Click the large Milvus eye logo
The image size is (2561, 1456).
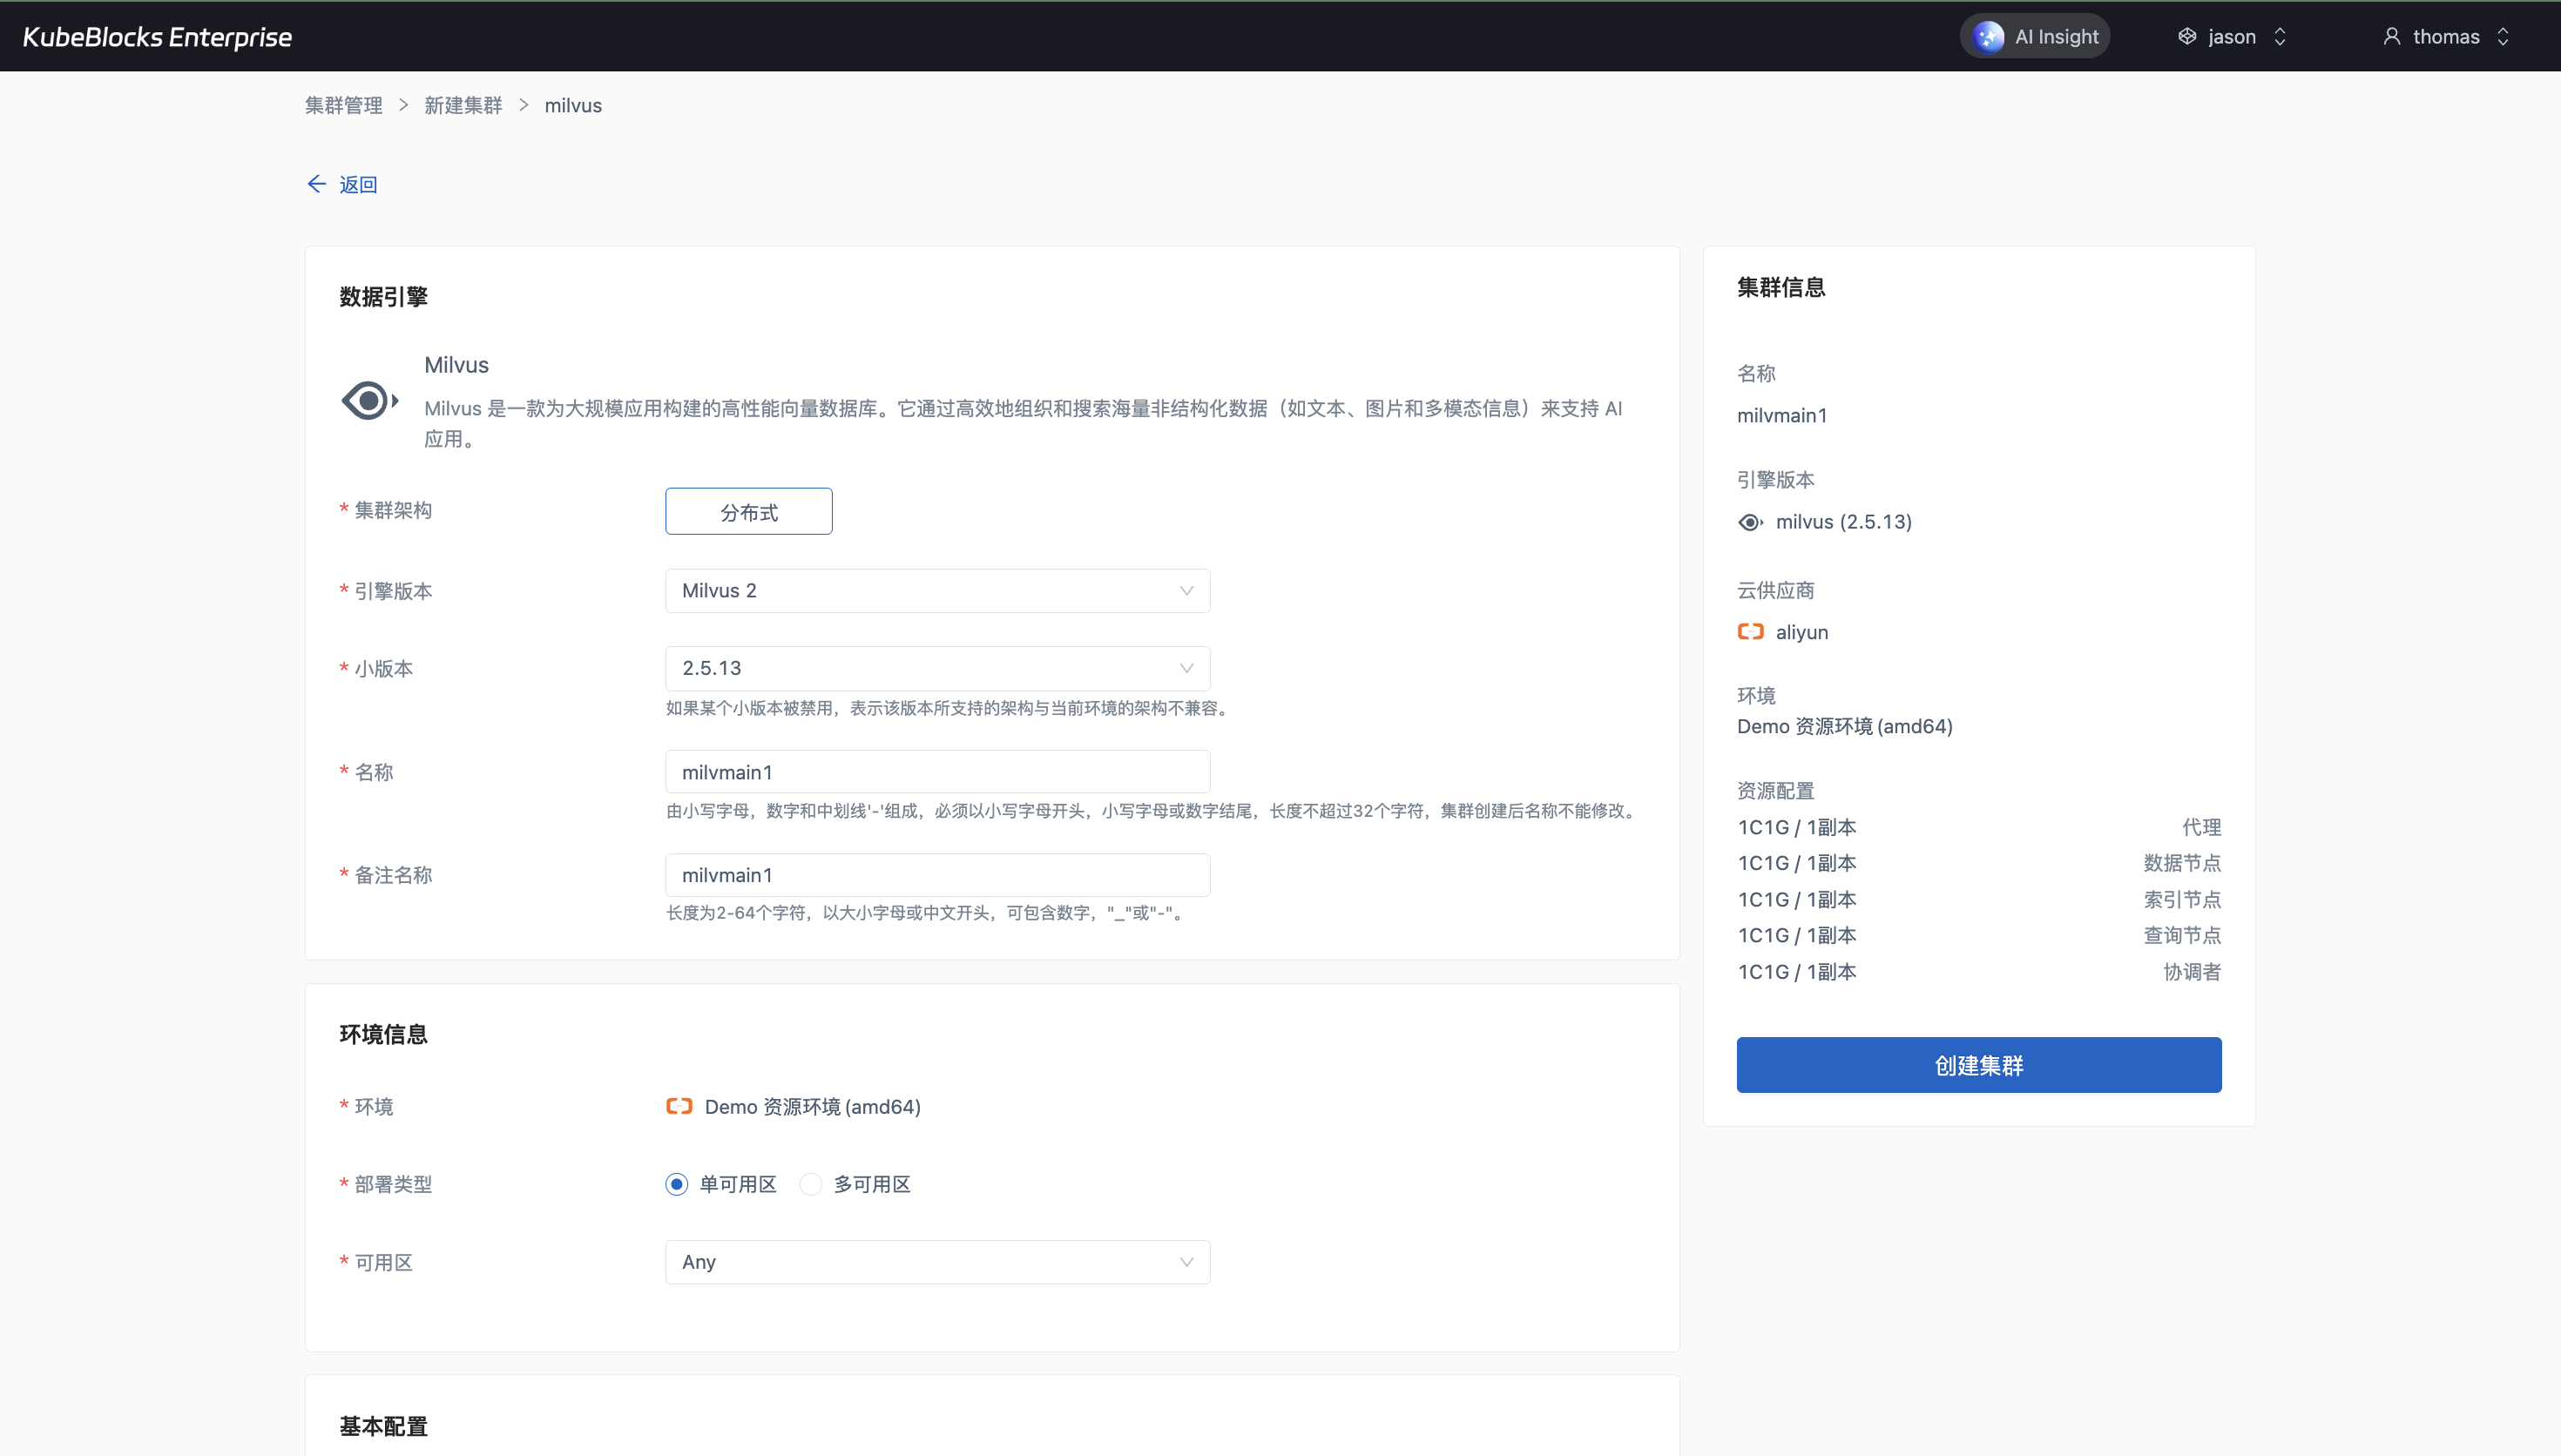pos(369,401)
